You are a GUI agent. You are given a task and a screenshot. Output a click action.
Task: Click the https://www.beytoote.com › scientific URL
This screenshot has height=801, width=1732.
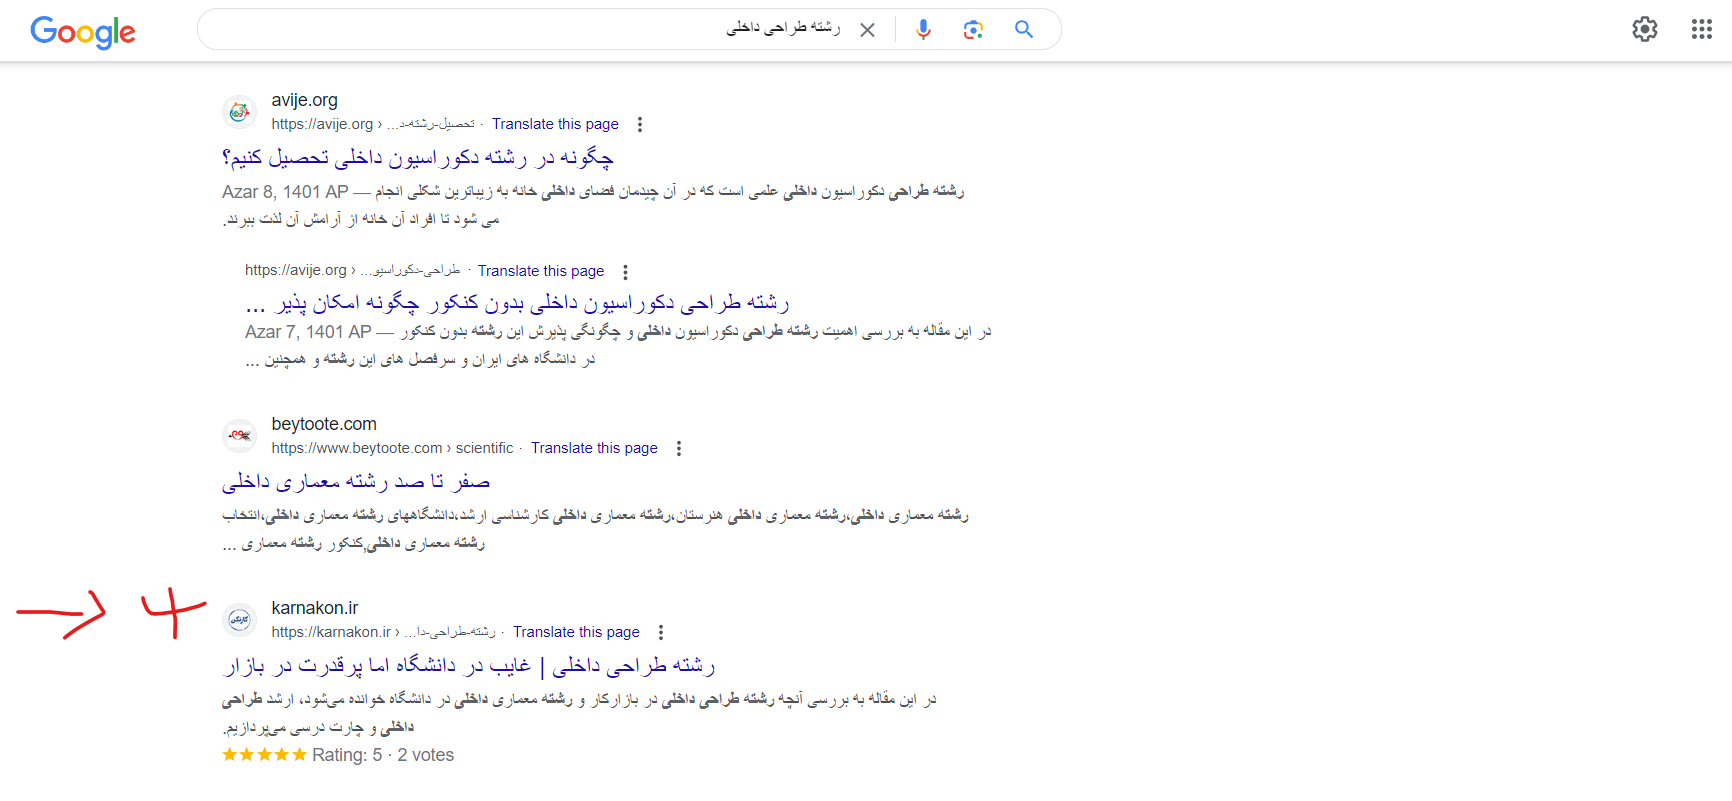(x=392, y=448)
